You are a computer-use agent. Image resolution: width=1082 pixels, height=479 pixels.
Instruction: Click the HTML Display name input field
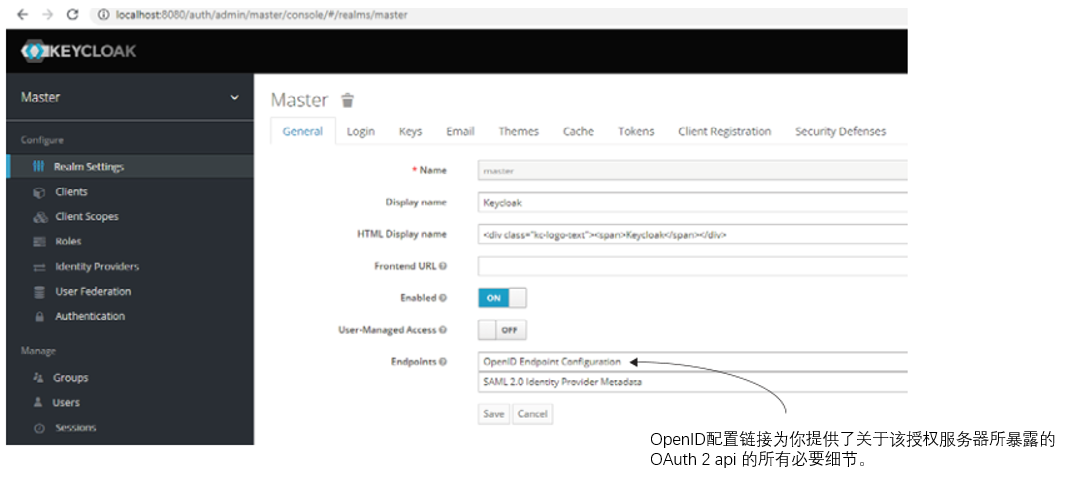(x=693, y=235)
